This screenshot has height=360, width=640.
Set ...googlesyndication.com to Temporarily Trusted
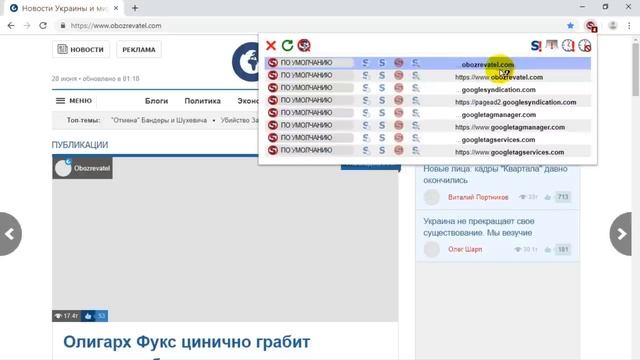click(366, 88)
